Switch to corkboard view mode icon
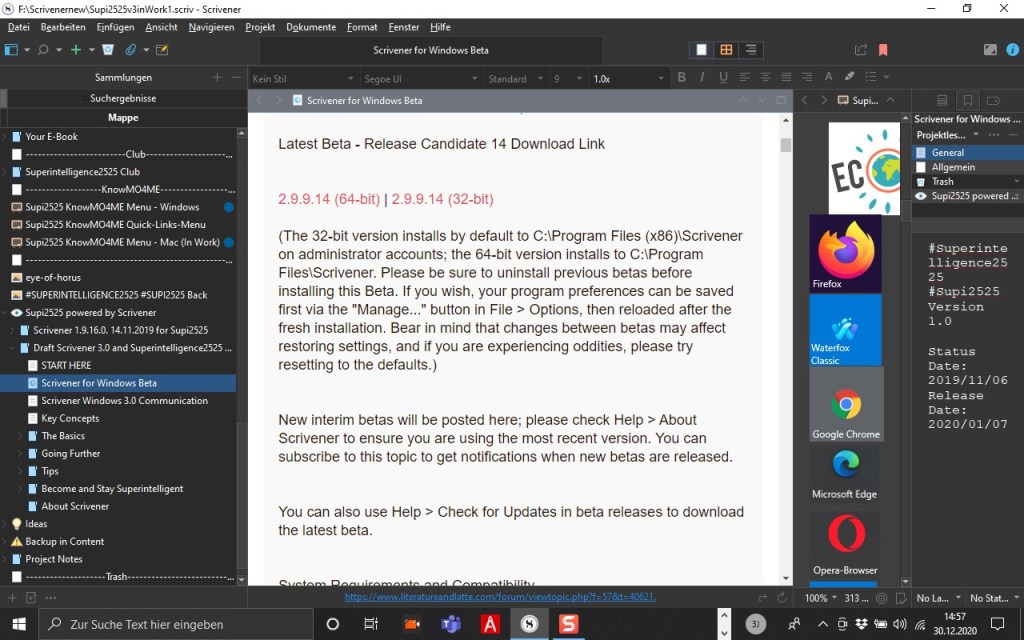Viewport: 1024px width, 640px height. [x=726, y=50]
